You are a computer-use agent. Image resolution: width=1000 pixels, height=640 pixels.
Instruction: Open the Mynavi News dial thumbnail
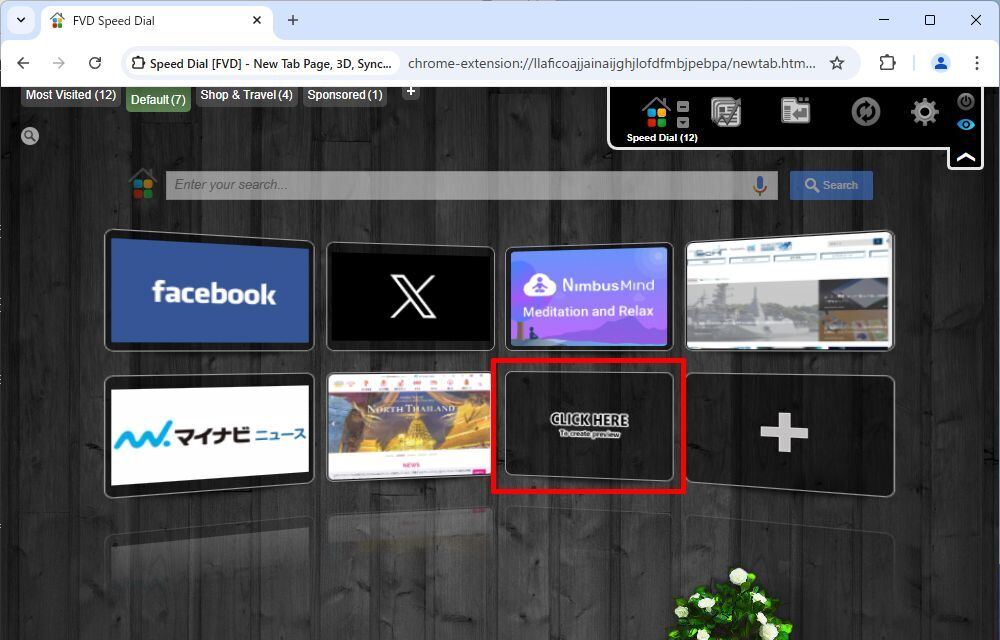point(209,435)
